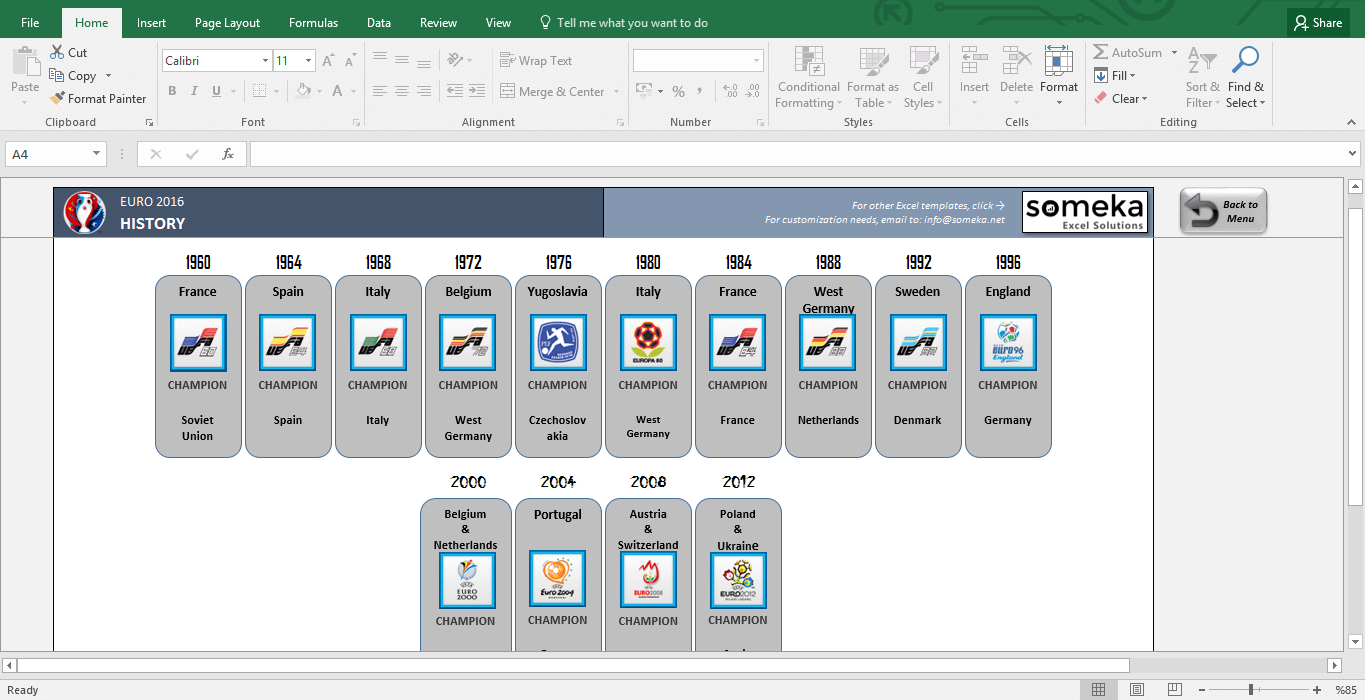Click the Fill button in Editing group

tap(1115, 76)
